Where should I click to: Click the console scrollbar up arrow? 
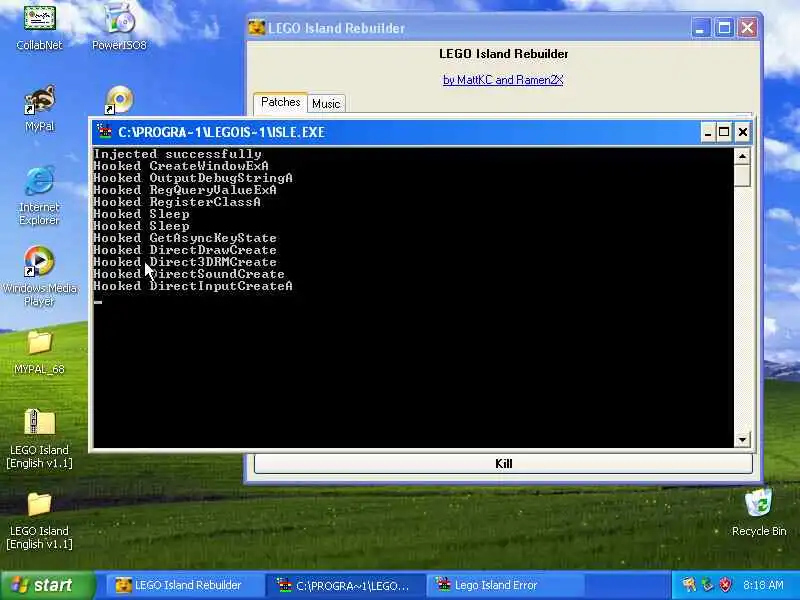[742, 157]
